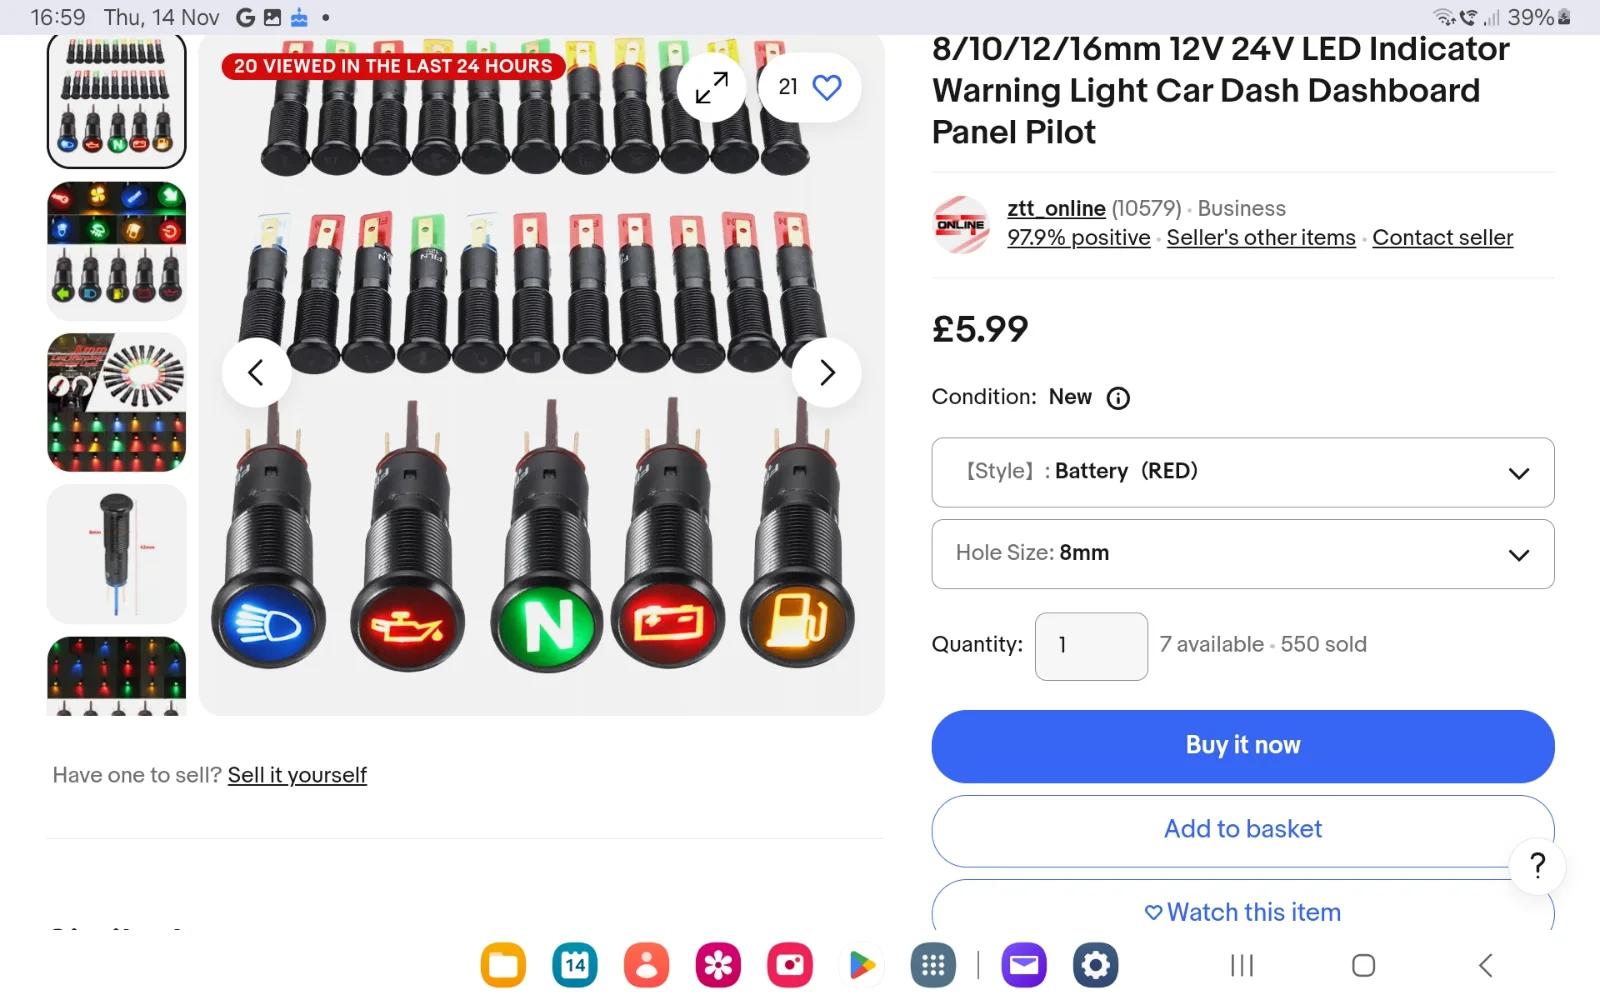Open the ztt_online seller profile link
Screen dimensions: 1600x1000
[x=1056, y=208]
